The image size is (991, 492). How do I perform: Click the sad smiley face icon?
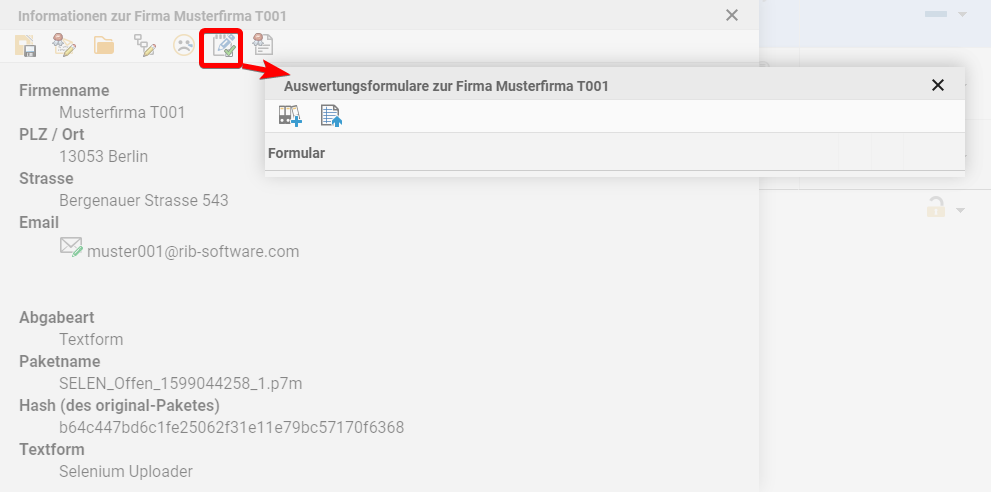click(x=183, y=45)
